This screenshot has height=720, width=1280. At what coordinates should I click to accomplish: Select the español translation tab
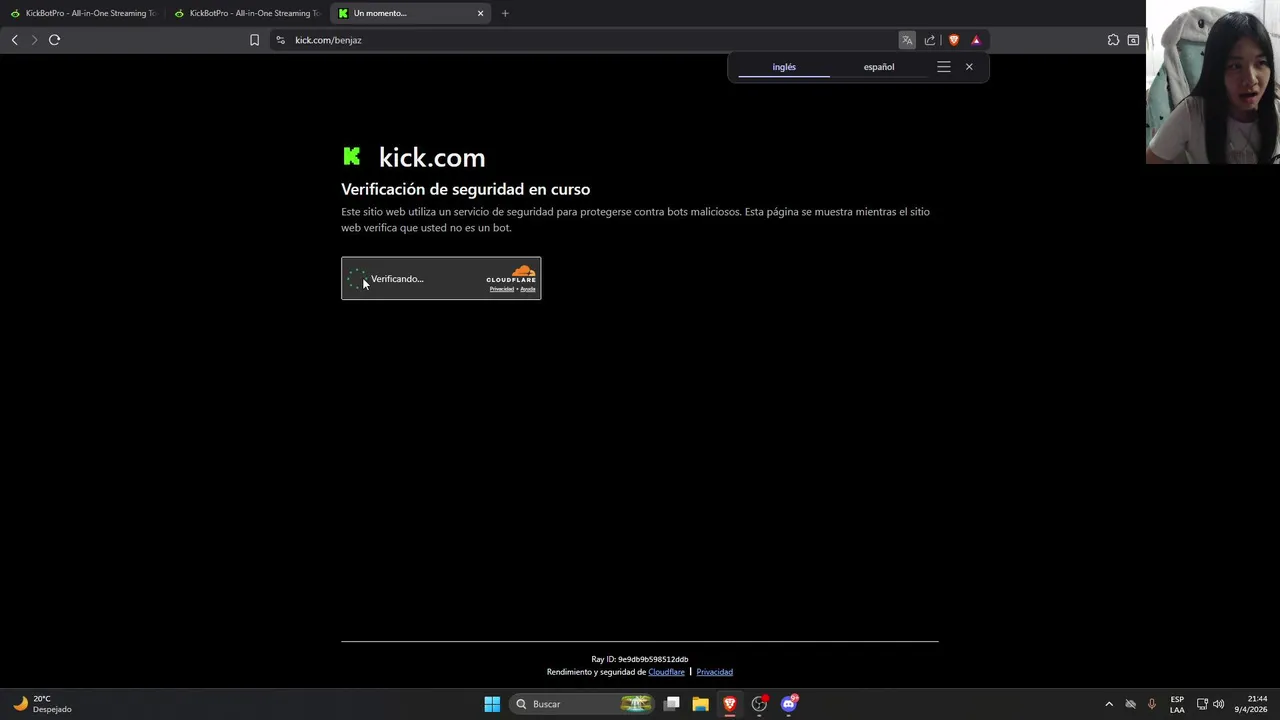pyautogui.click(x=879, y=67)
